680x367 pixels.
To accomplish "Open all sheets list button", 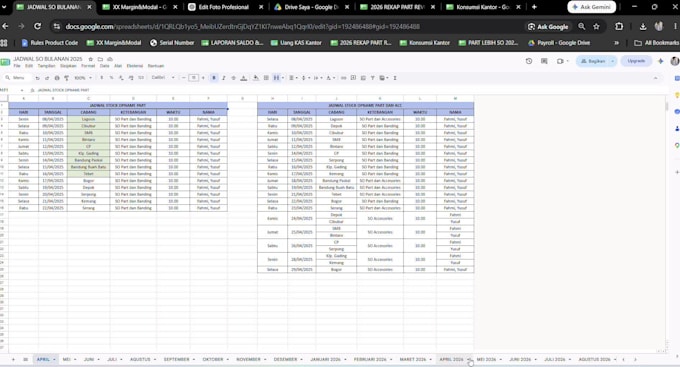I will pos(25,360).
